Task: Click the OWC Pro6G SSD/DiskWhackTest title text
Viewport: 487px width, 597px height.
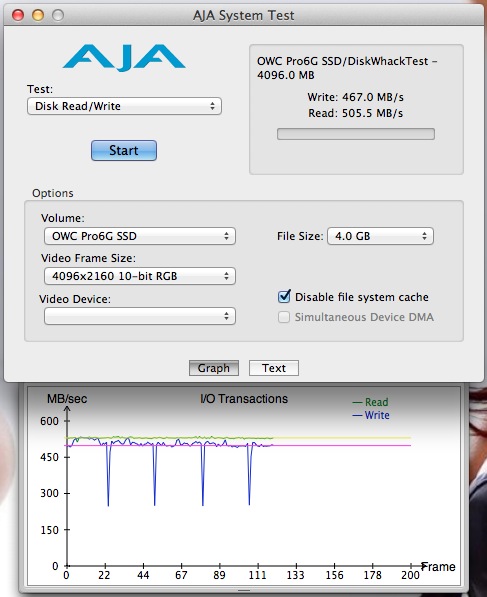Action: click(x=347, y=68)
